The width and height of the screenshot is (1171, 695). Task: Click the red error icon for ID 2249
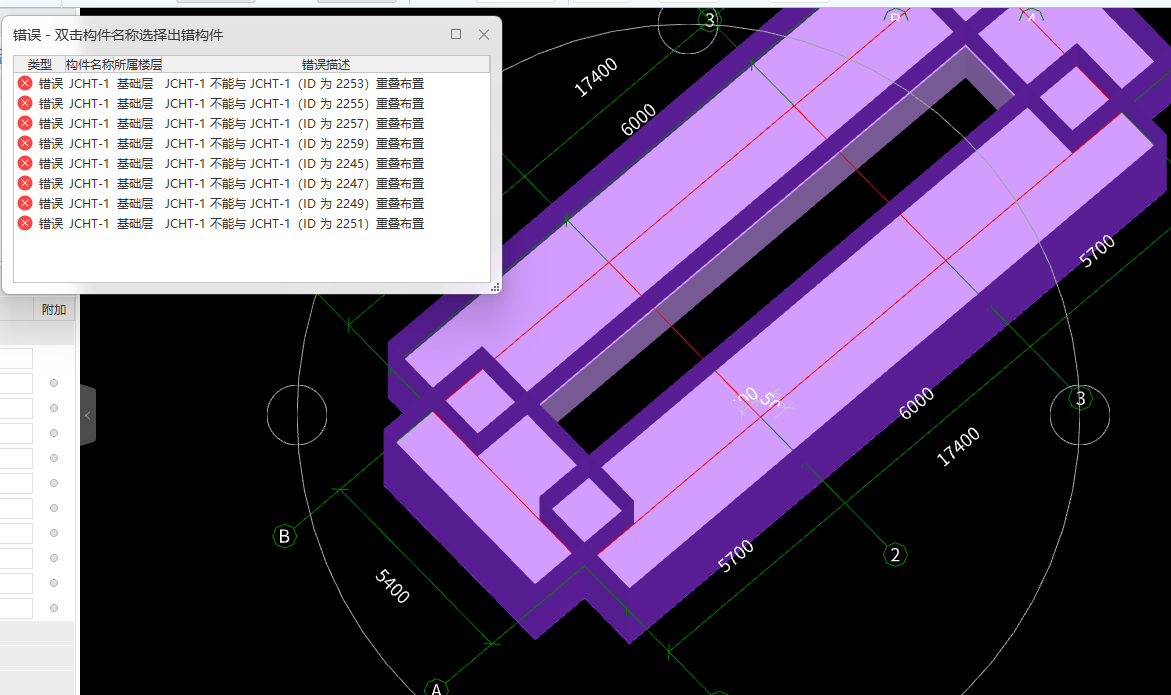coord(25,203)
